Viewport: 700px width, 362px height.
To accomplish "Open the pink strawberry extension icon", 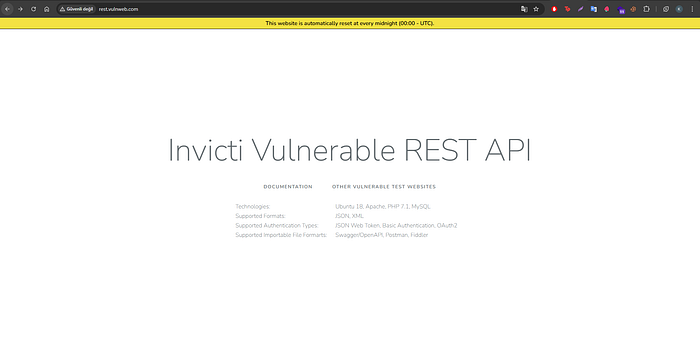I will [607, 9].
